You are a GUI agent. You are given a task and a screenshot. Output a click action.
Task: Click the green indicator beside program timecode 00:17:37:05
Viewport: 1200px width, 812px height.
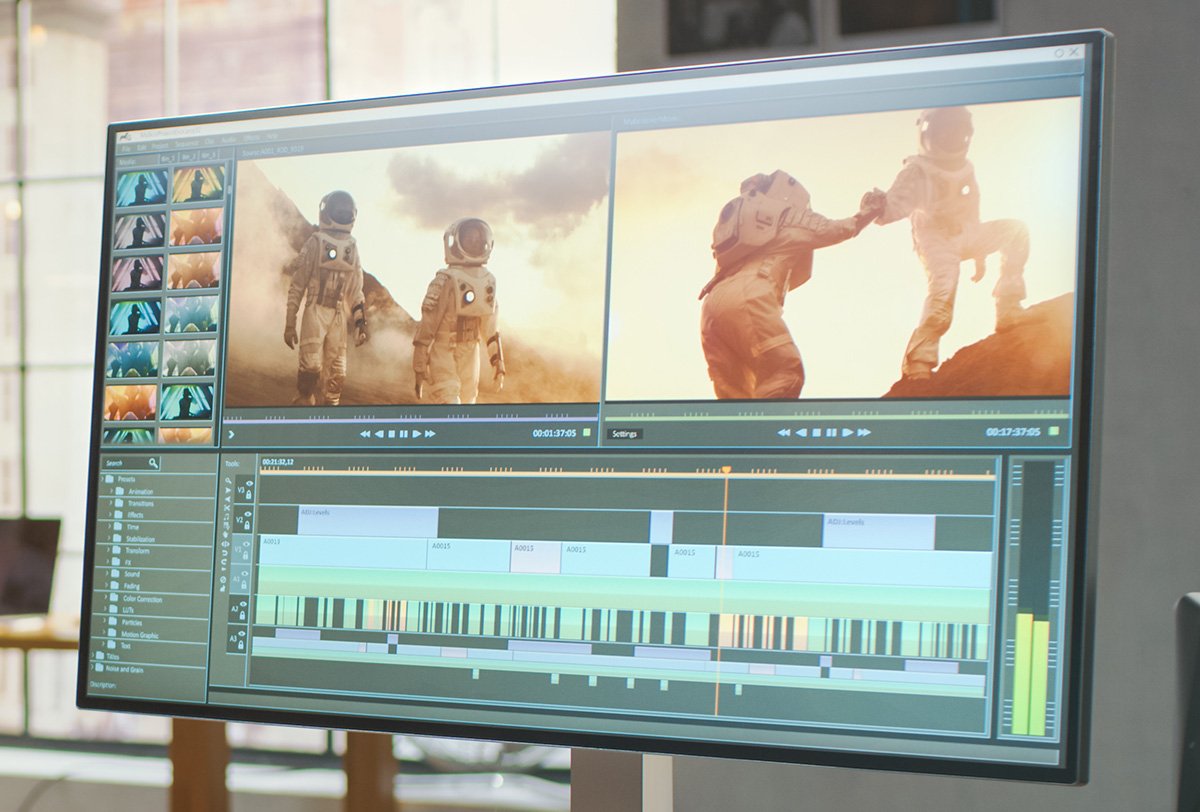1053,431
